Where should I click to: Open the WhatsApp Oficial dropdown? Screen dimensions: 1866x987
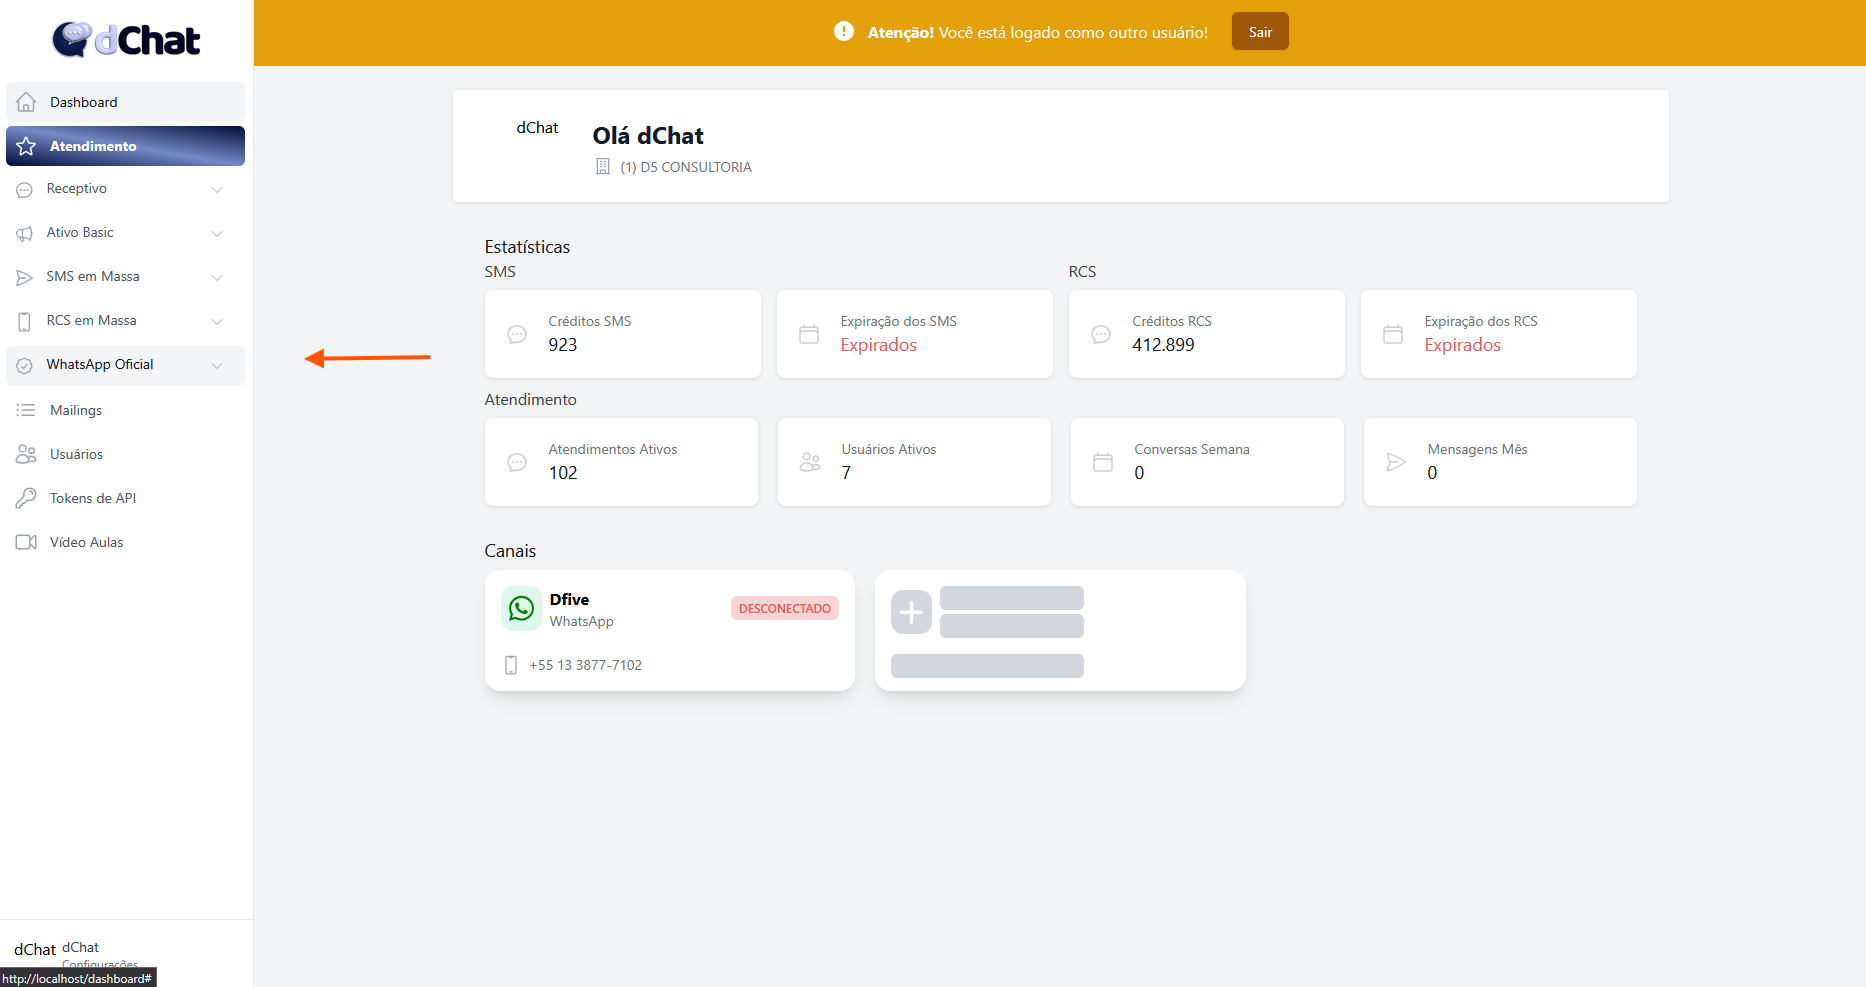point(217,365)
